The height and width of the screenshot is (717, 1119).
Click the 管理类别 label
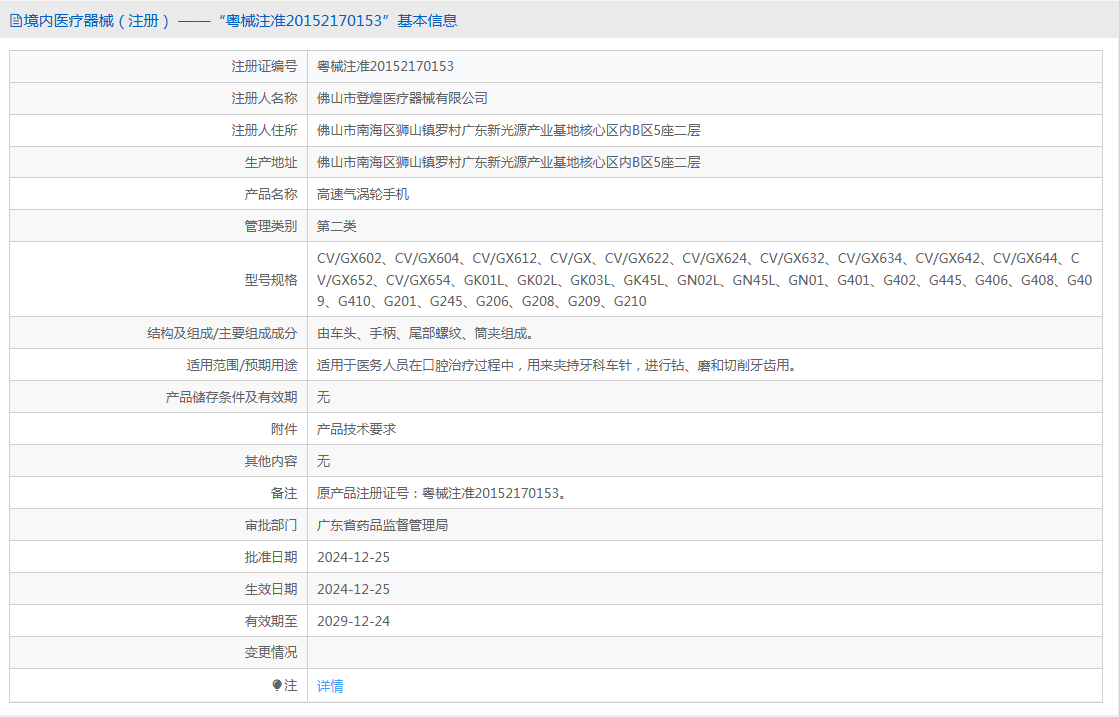point(270,226)
